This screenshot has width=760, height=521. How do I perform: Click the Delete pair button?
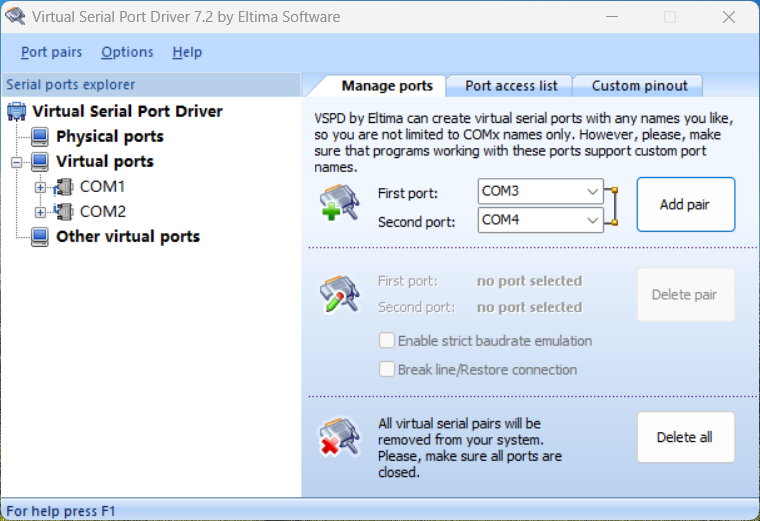(x=685, y=295)
